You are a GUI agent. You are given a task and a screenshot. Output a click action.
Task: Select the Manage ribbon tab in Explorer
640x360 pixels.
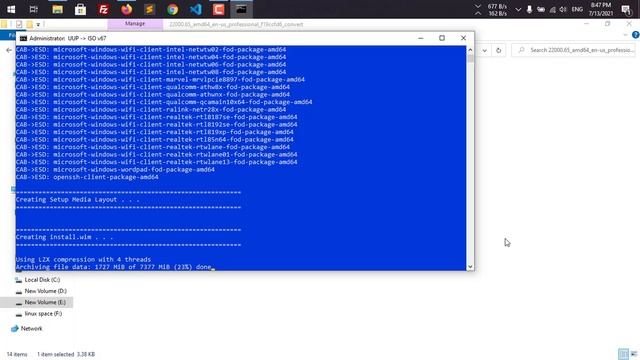135,24
